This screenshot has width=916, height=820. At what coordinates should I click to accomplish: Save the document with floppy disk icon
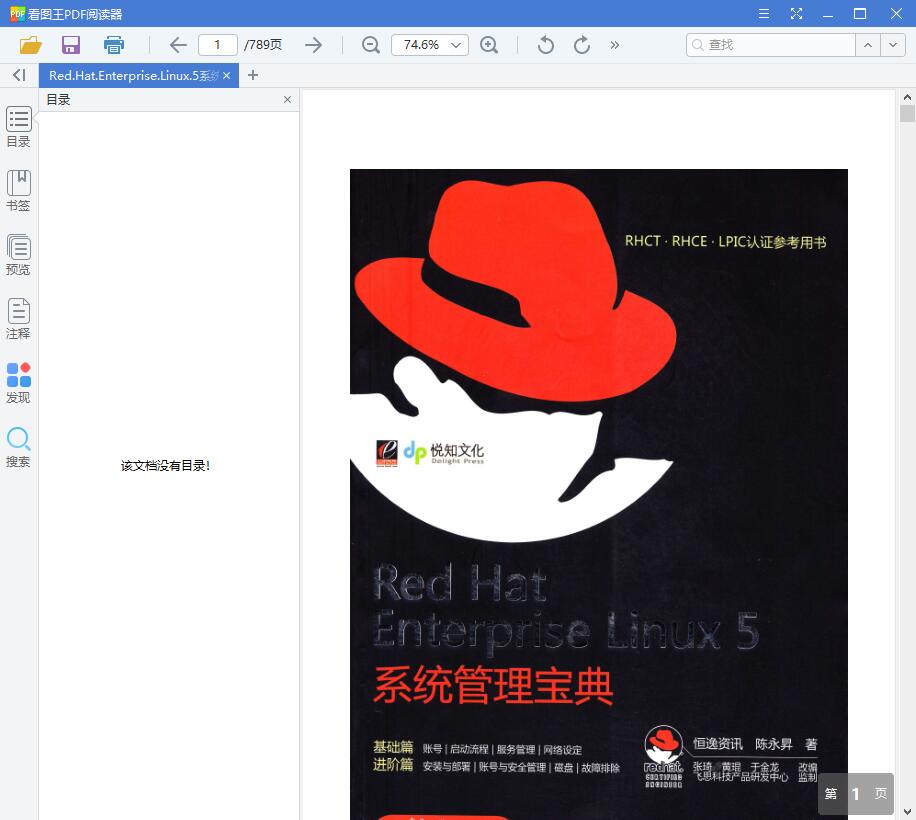click(x=71, y=45)
